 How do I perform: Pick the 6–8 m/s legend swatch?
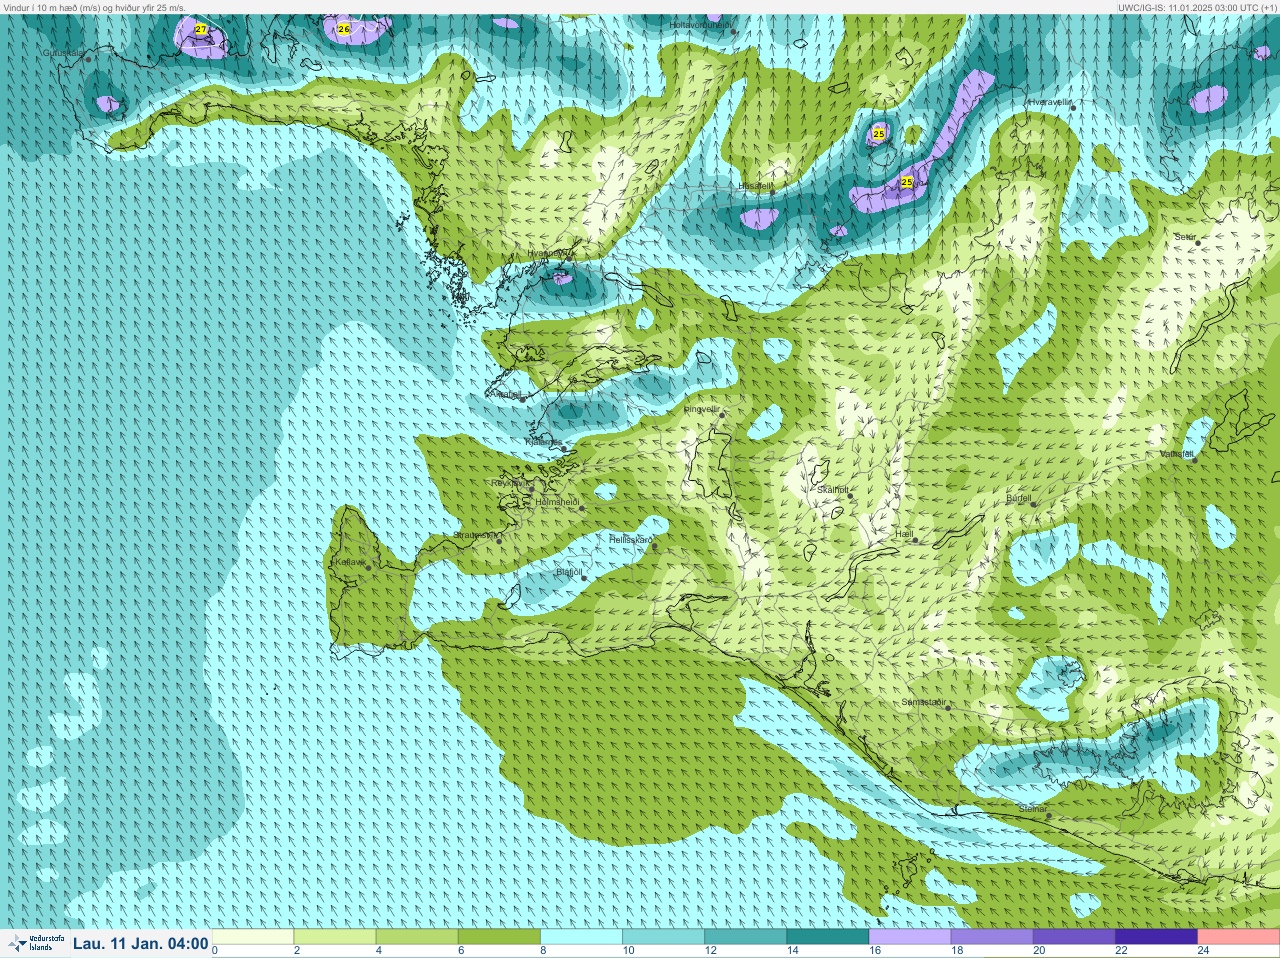tap(499, 937)
